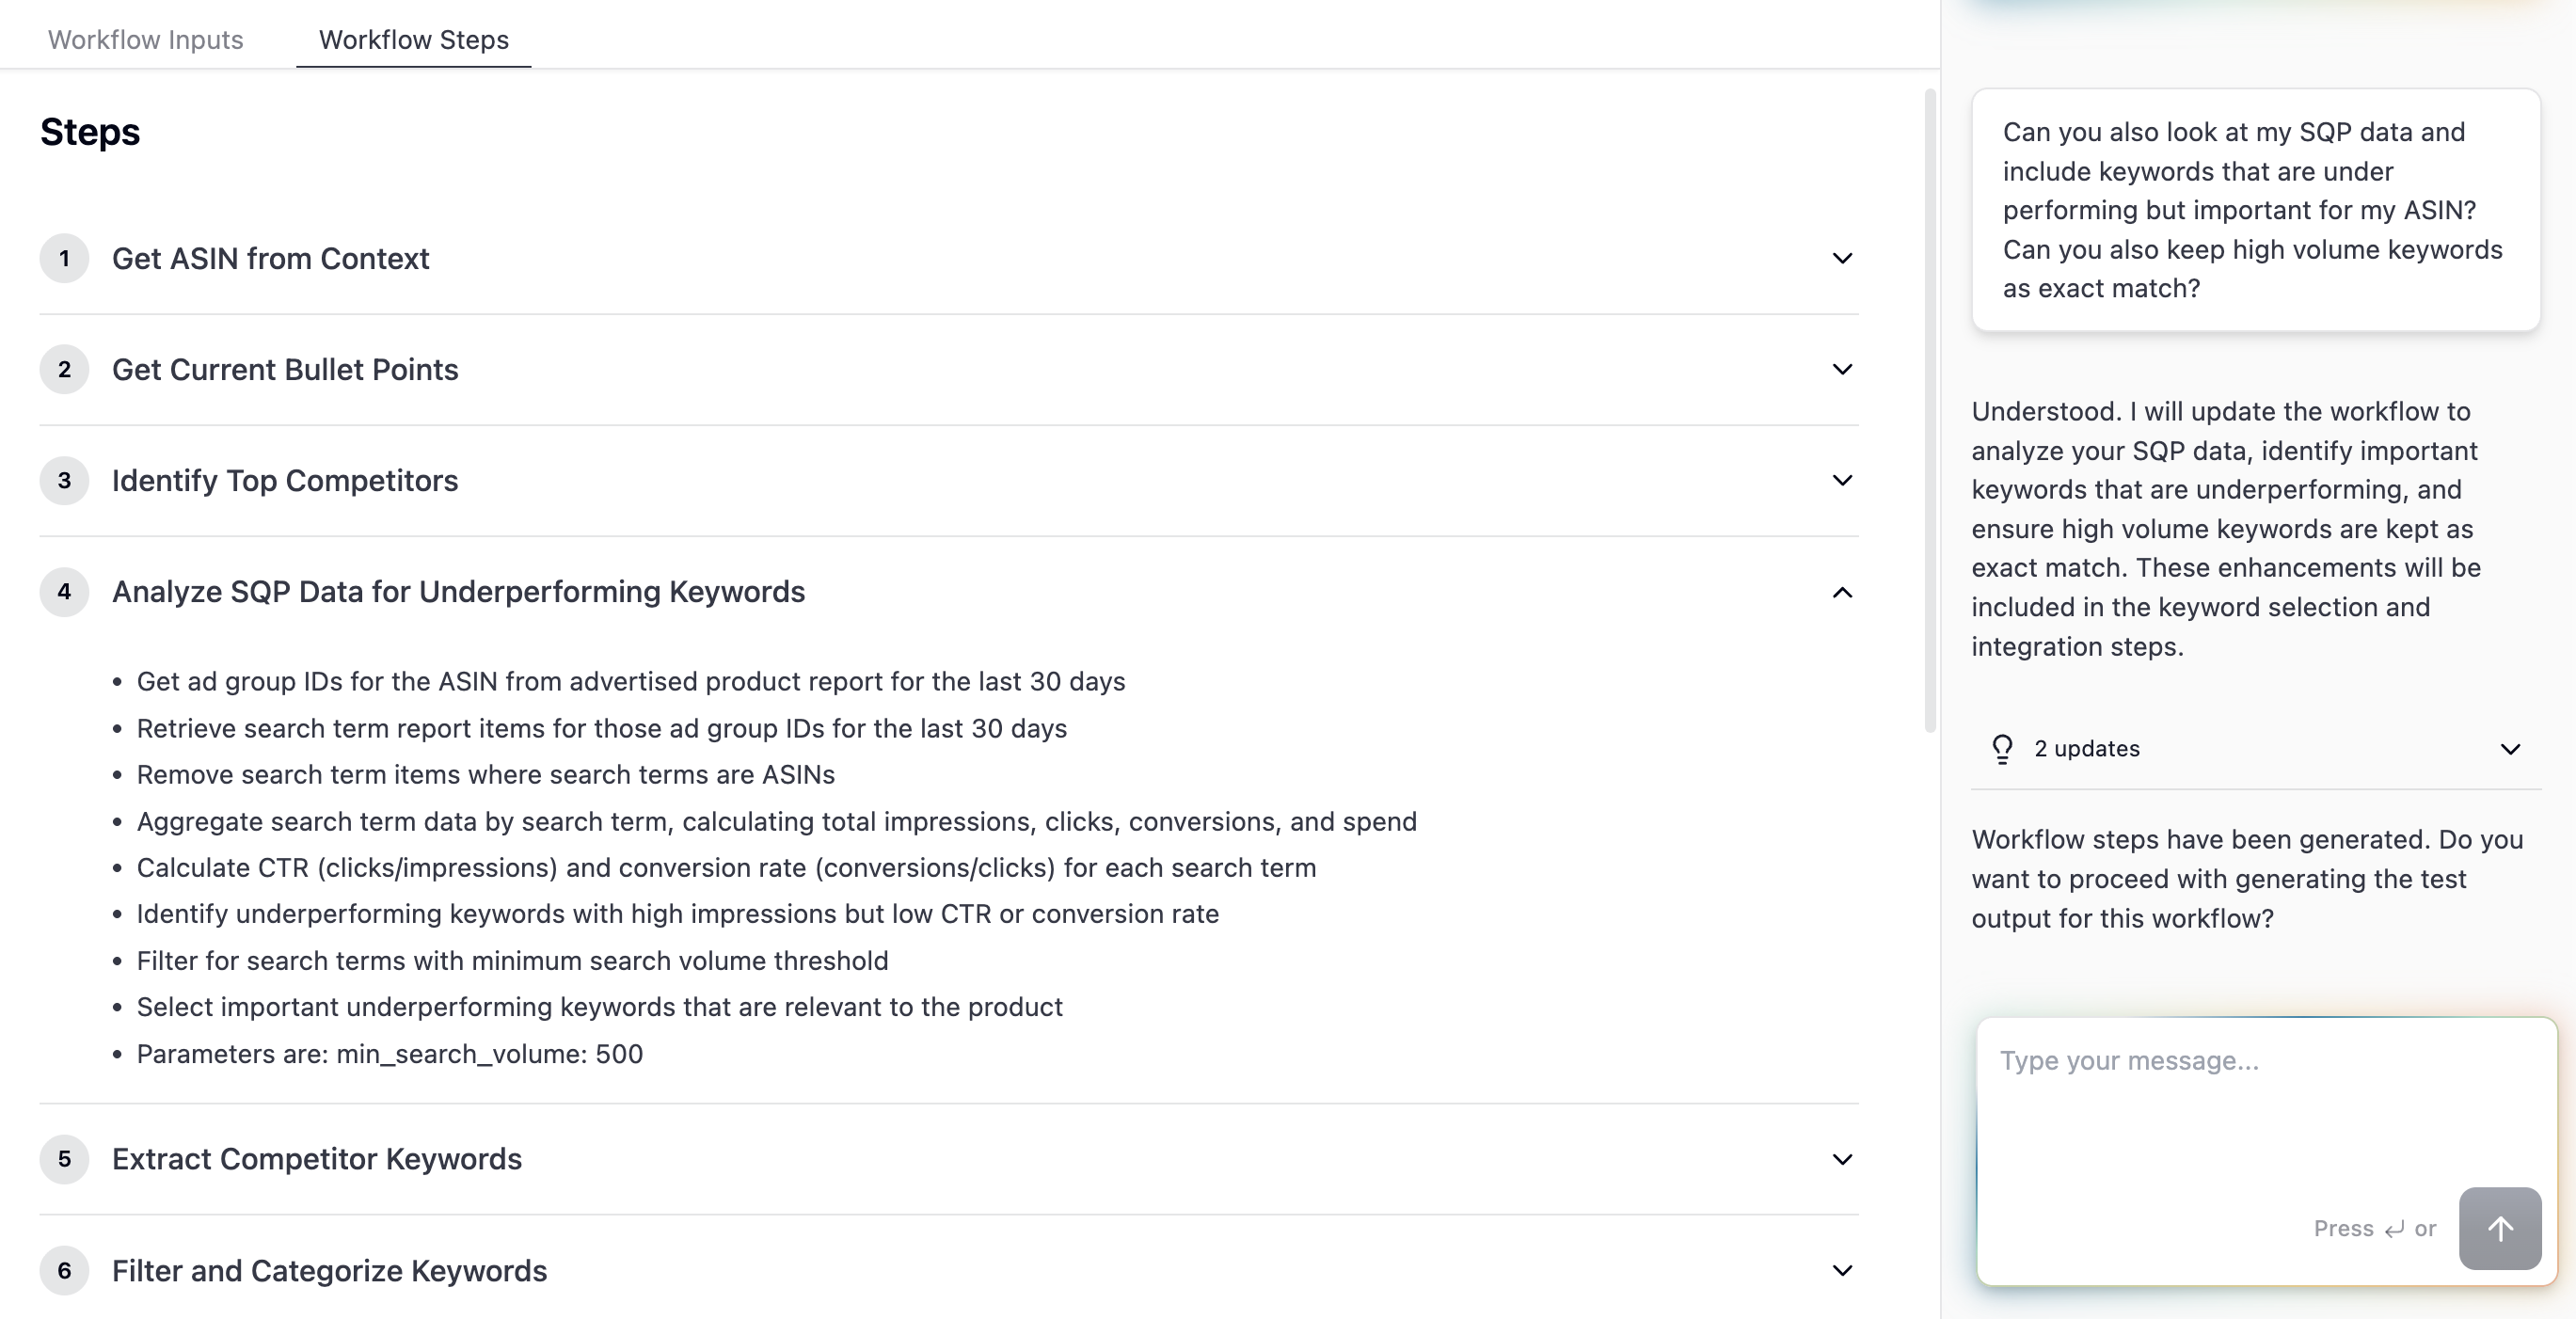Screen dimensions: 2576x1319
Task: Expand Identify Top Competitors chevron
Action: coord(1842,481)
